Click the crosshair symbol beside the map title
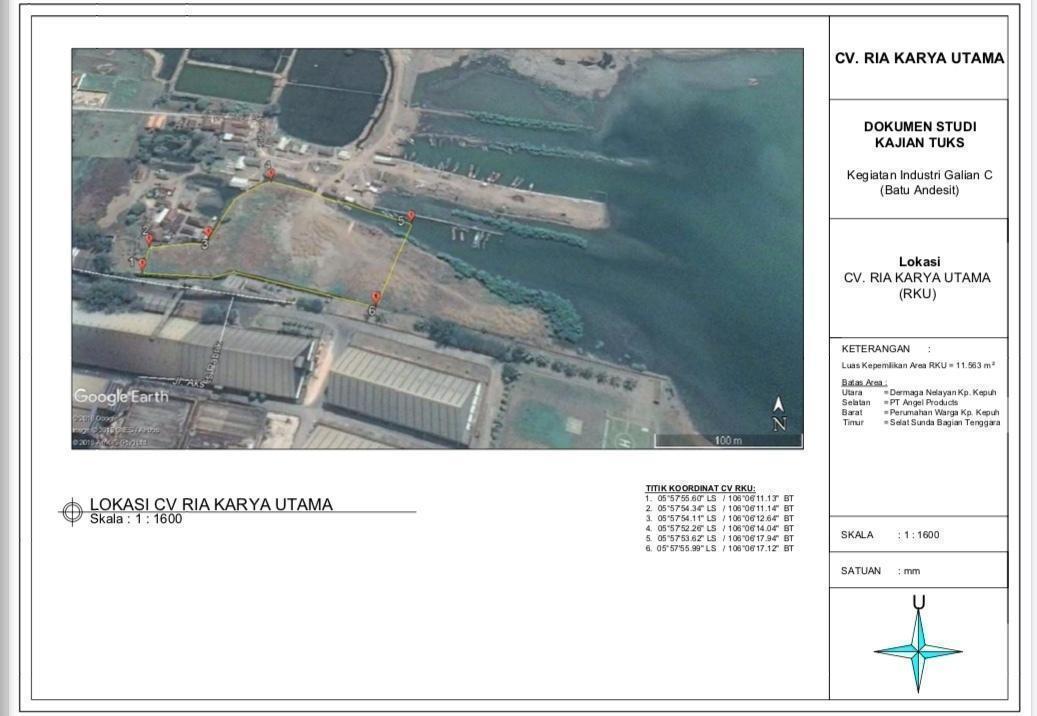 (x=72, y=512)
